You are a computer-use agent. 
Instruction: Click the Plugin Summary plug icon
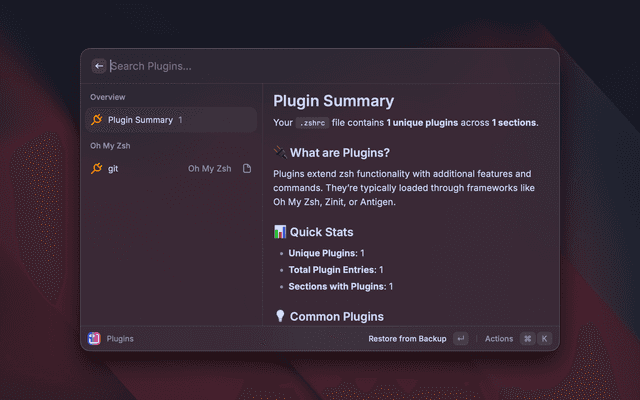(96, 120)
